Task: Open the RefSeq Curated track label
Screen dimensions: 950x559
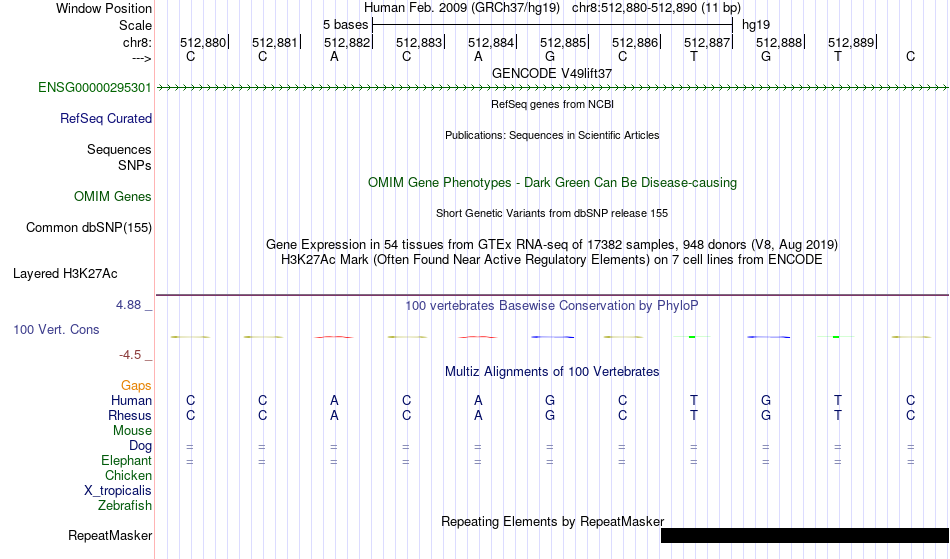Action: [x=106, y=119]
